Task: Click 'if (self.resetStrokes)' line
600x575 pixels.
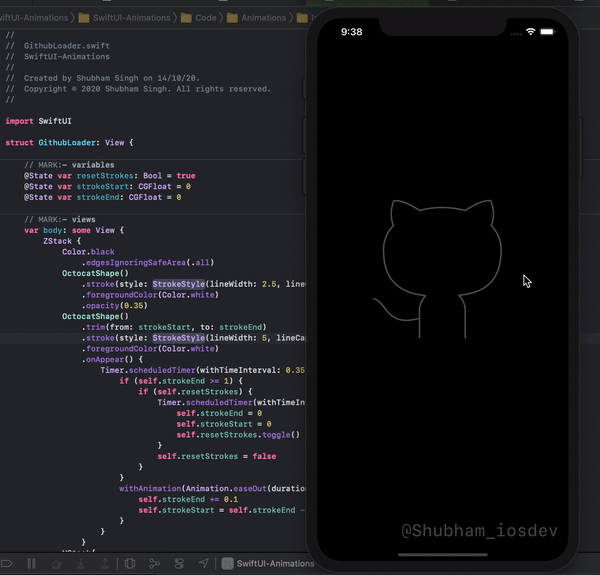Action: pos(195,391)
